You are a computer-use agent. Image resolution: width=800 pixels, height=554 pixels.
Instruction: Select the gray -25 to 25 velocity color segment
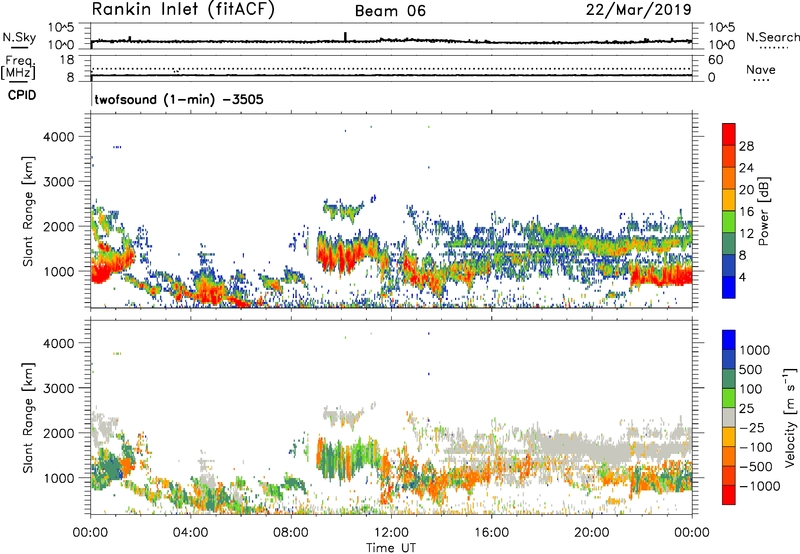pyautogui.click(x=729, y=418)
